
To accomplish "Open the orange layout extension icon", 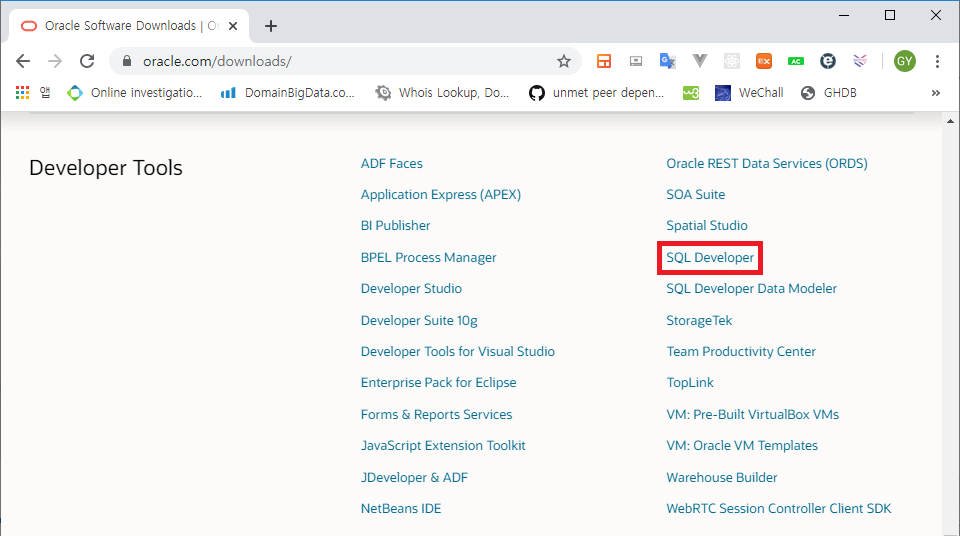I will click(604, 61).
